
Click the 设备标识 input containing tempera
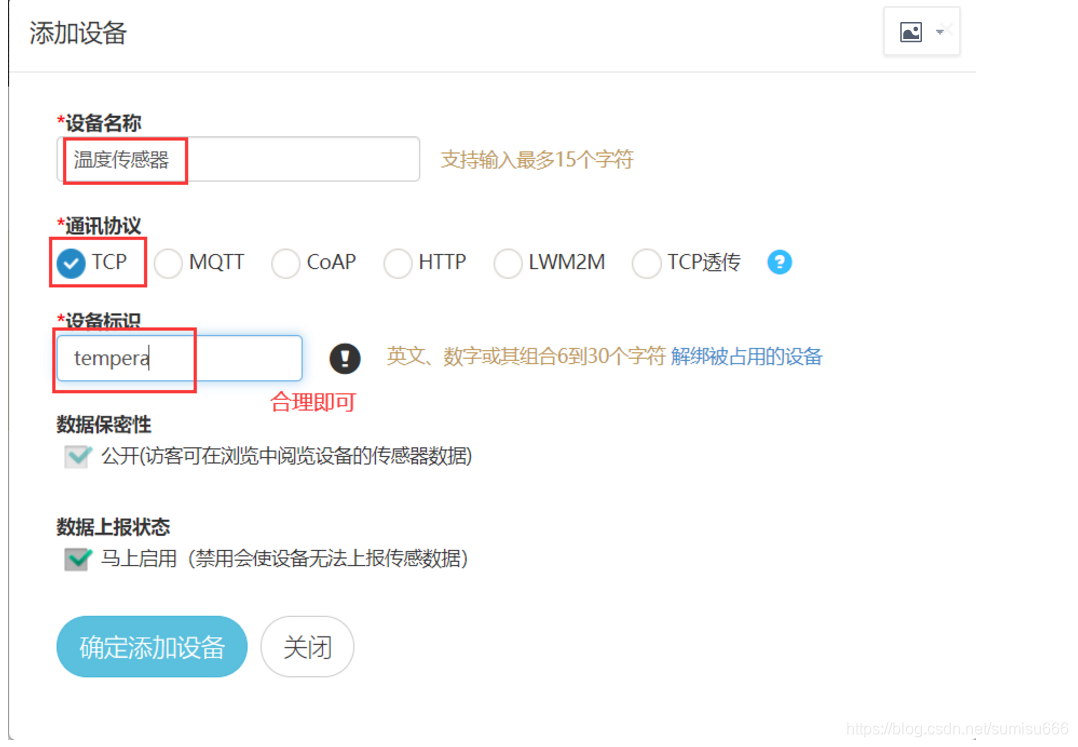coord(179,358)
